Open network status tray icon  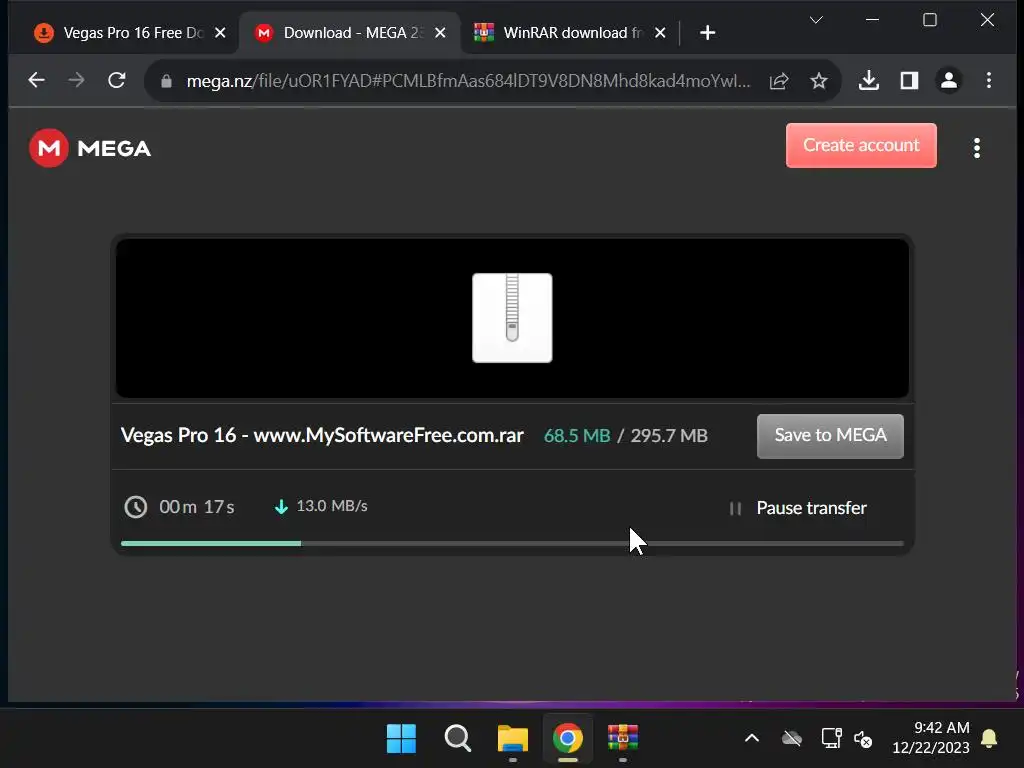coord(831,739)
